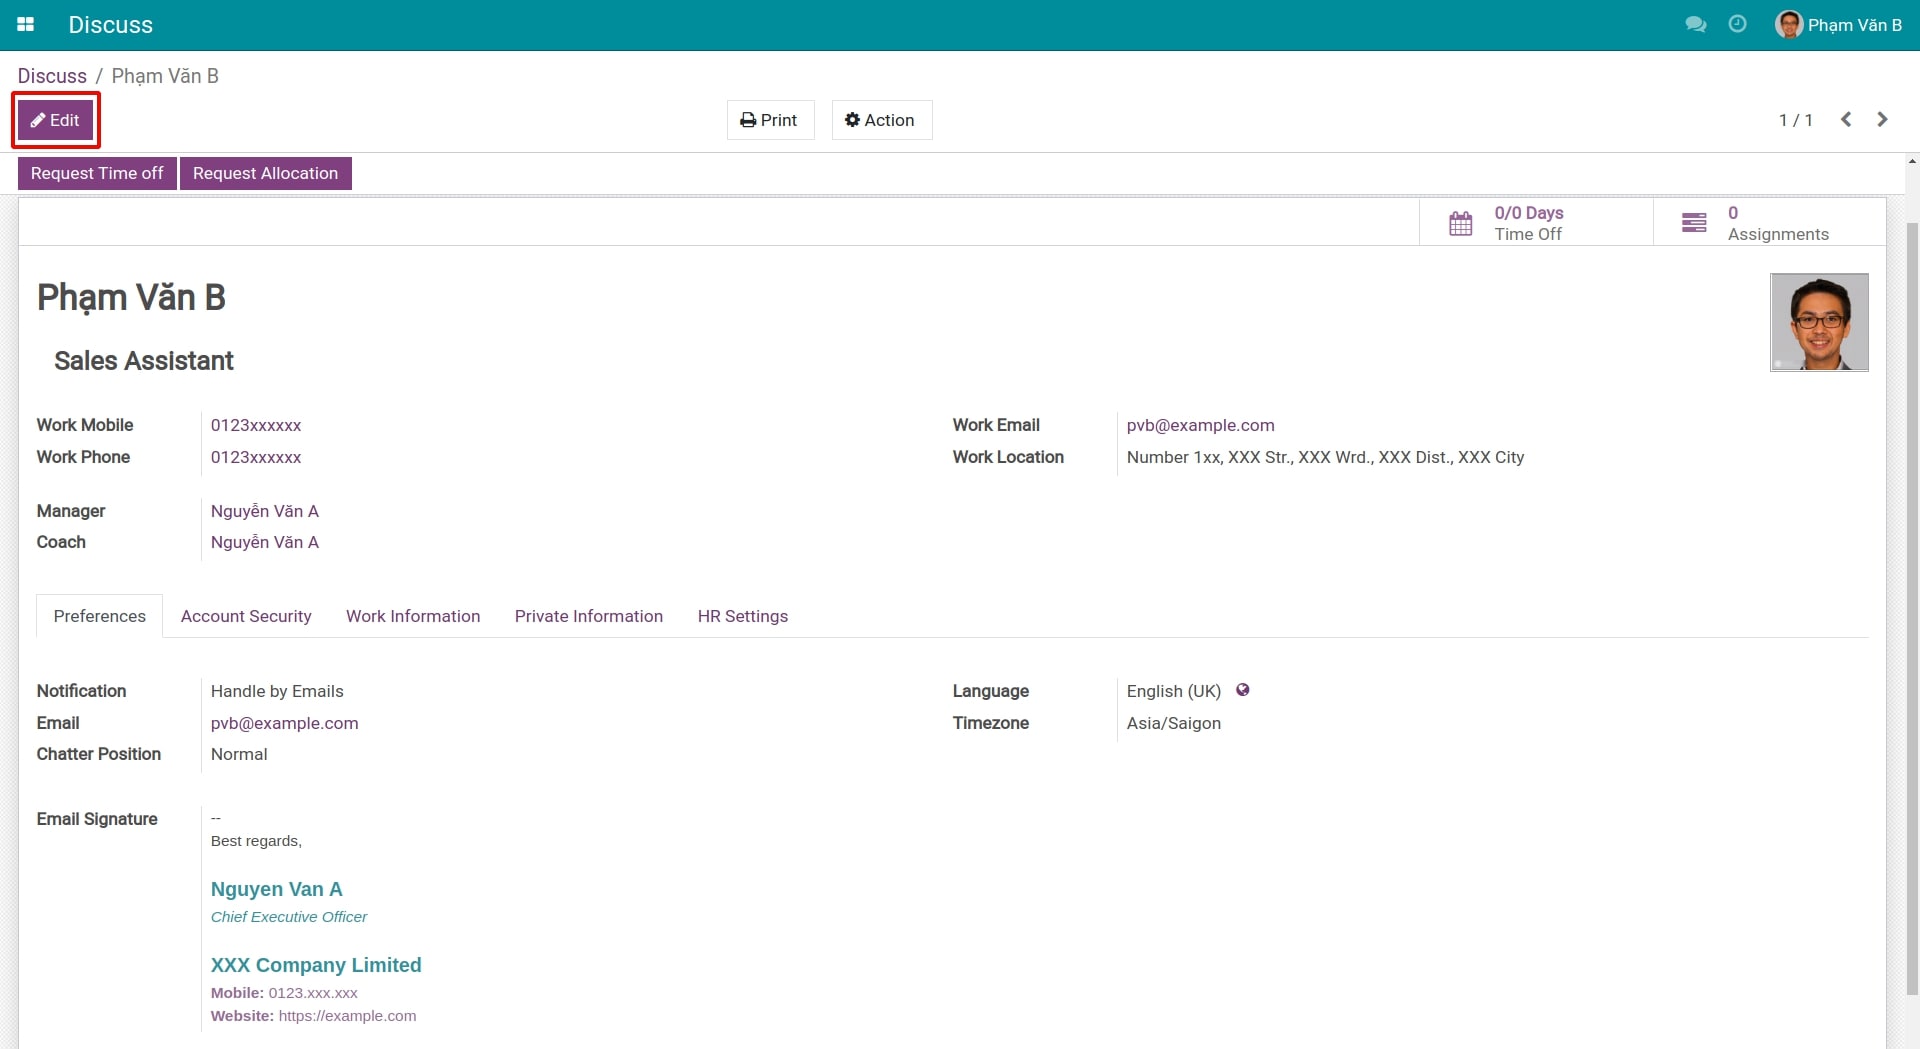The image size is (1920, 1049).
Task: Go to next record arrow
Action: [1882, 120]
